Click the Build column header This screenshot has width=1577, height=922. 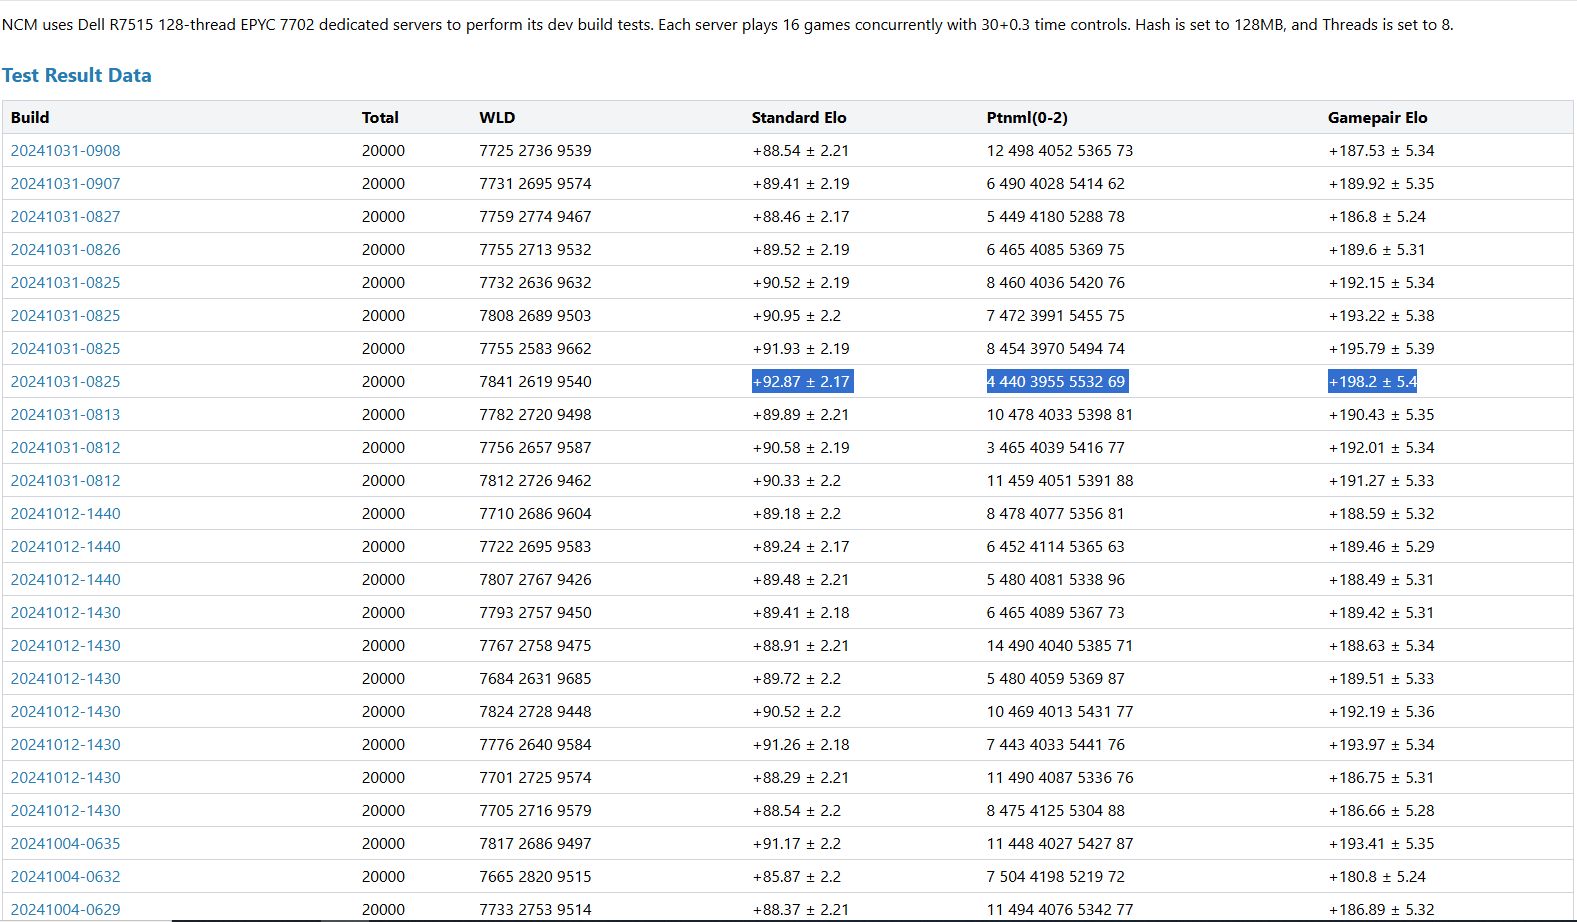tap(30, 117)
